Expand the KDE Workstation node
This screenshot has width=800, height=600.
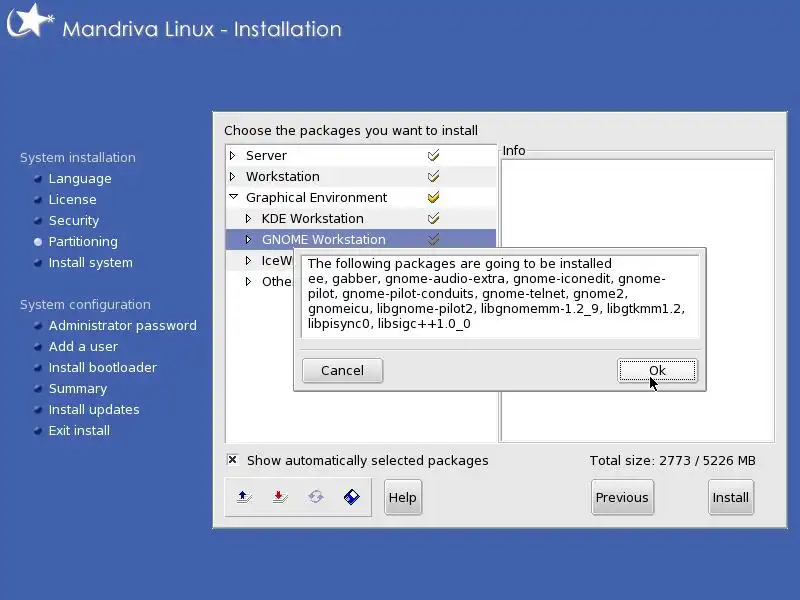248,218
